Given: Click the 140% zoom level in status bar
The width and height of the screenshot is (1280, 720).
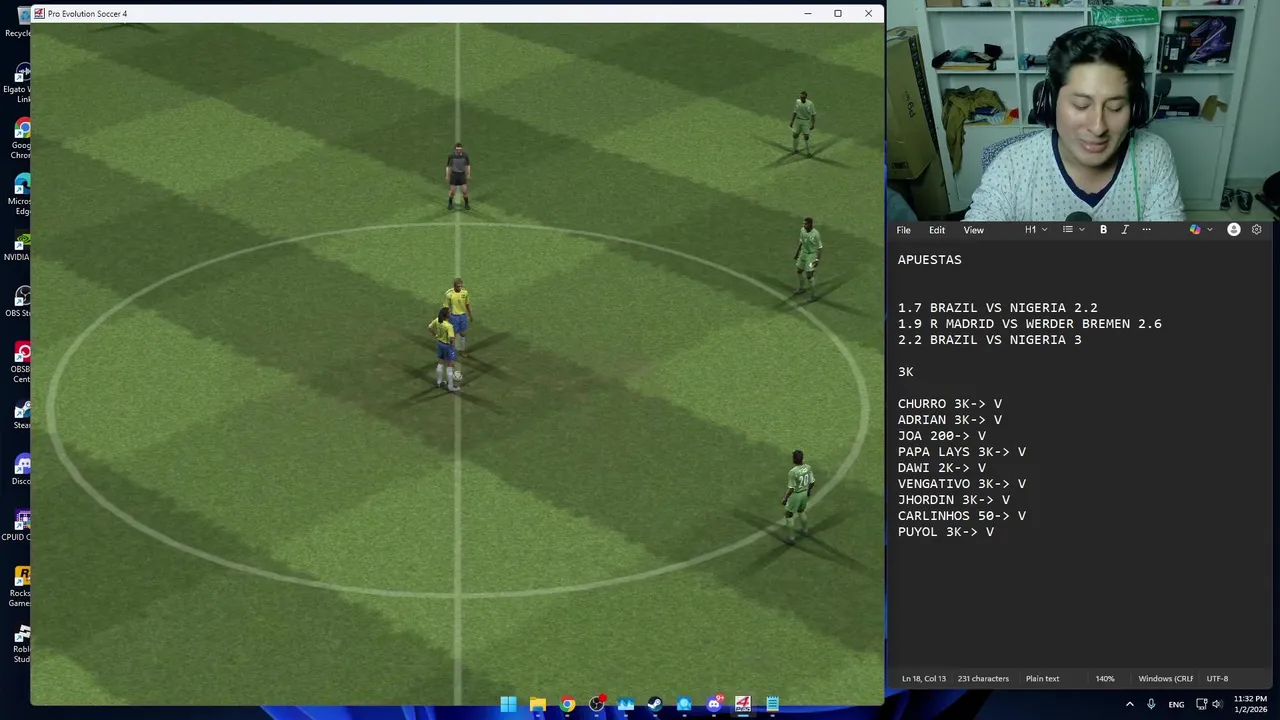Looking at the screenshot, I should click(1105, 679).
